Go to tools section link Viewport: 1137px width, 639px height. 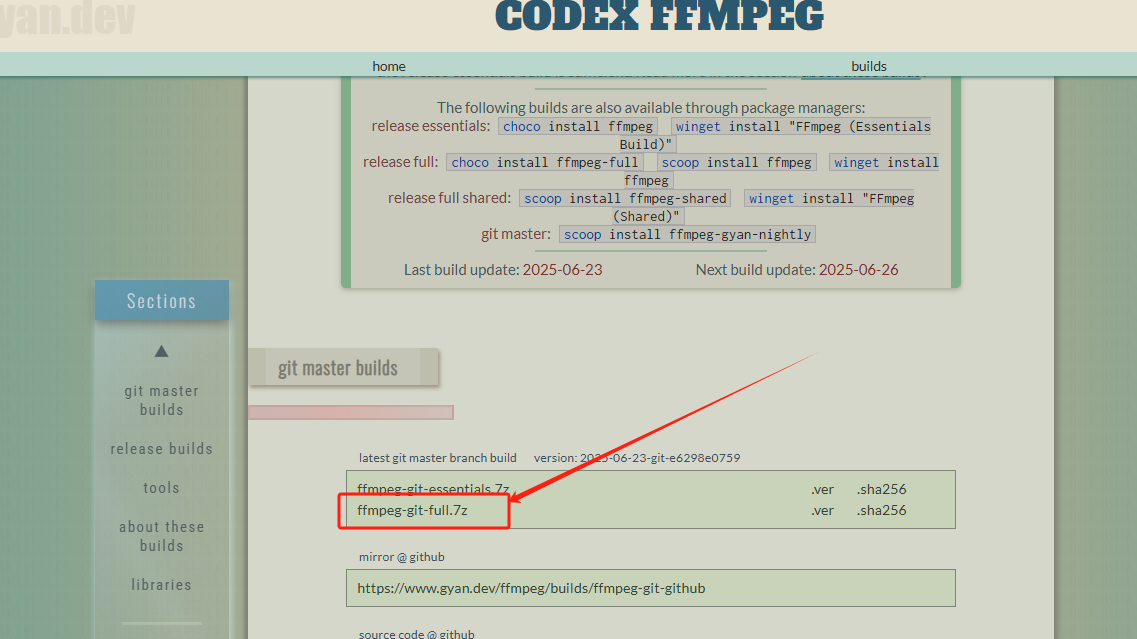coord(161,488)
